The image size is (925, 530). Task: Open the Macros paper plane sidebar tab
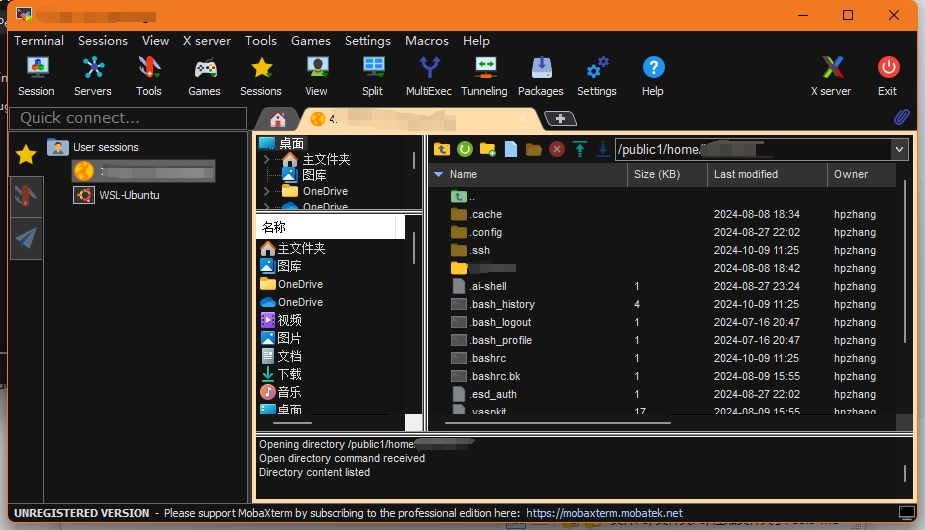pyautogui.click(x=26, y=238)
